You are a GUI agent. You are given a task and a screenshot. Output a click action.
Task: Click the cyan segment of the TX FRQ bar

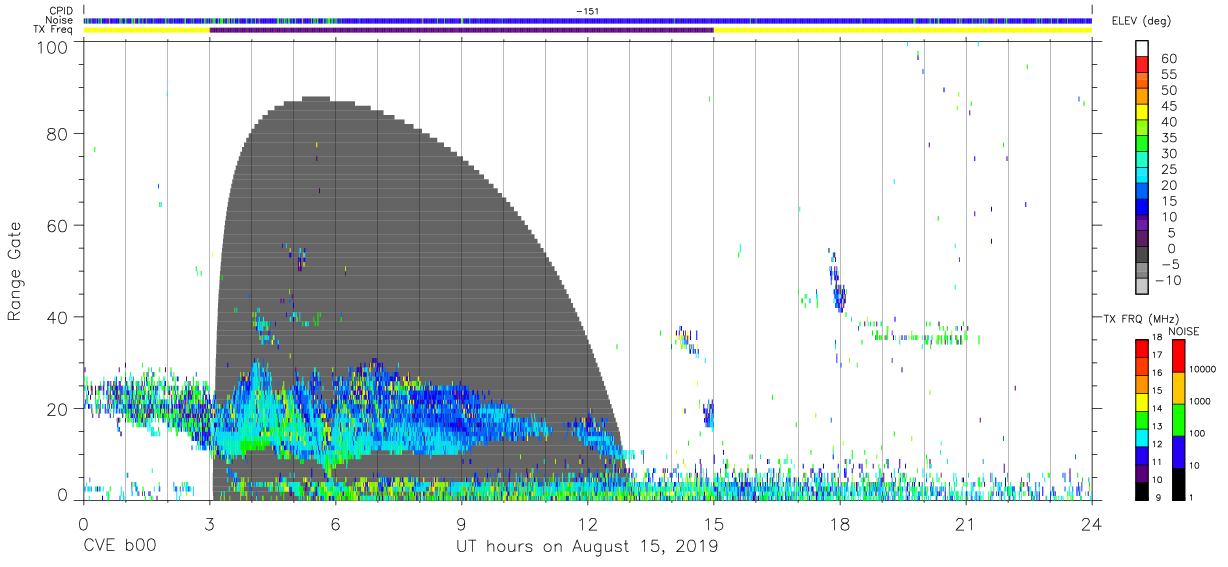[1142, 436]
